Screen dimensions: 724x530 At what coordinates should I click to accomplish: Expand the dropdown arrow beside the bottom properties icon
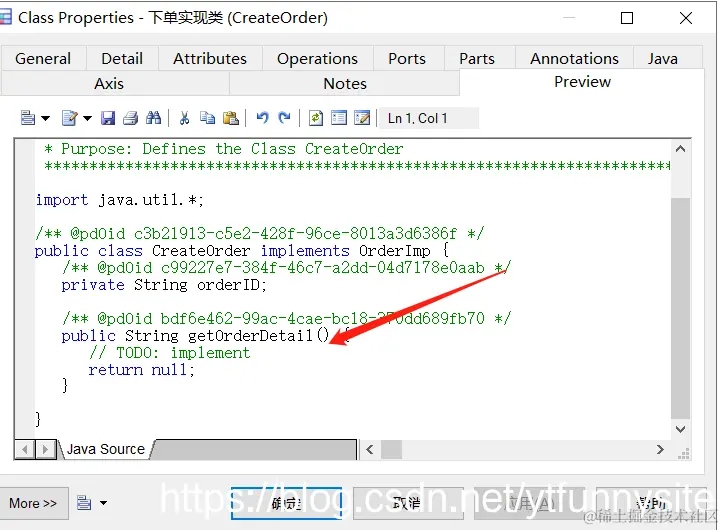pos(103,503)
